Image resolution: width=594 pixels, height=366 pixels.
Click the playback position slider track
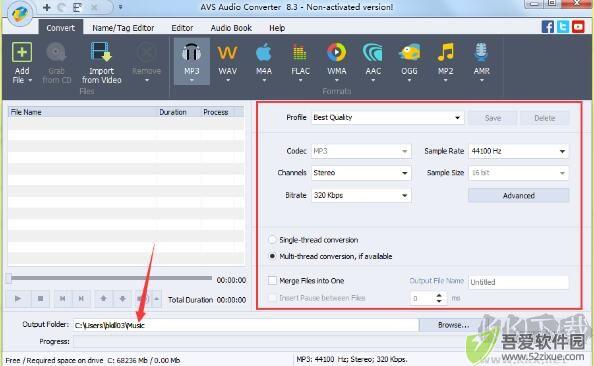(111, 278)
